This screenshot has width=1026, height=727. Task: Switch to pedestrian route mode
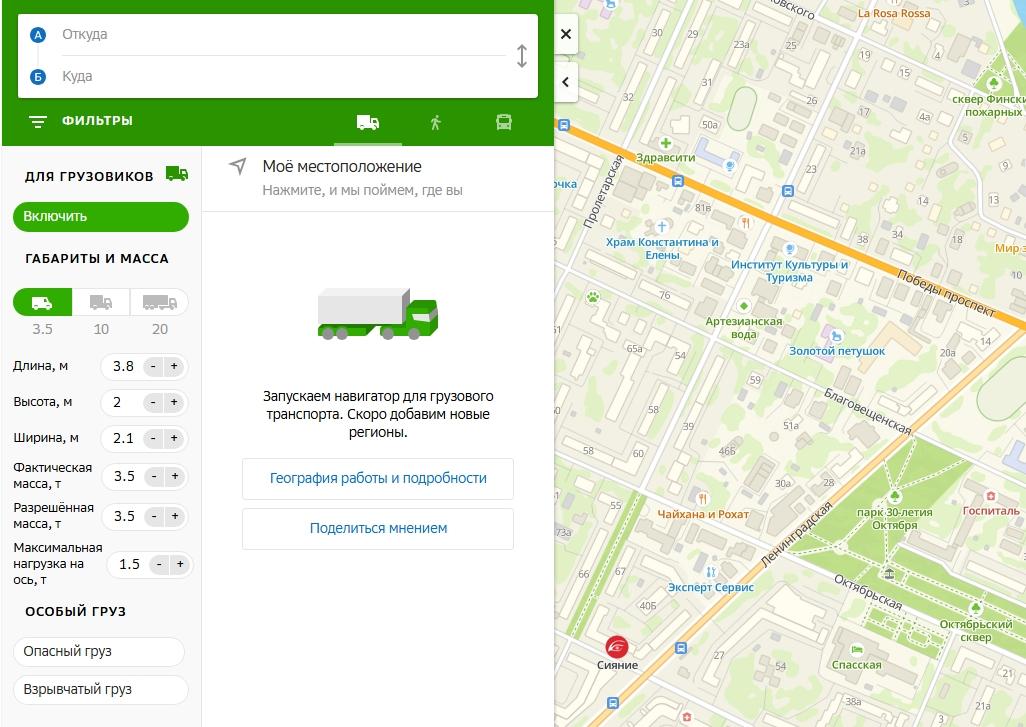coord(435,122)
